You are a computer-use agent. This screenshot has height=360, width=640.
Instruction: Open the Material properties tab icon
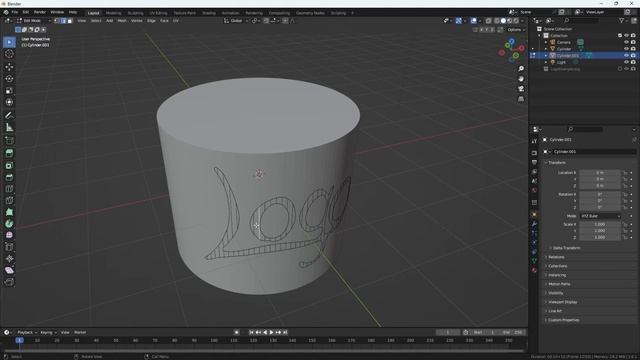point(534,270)
